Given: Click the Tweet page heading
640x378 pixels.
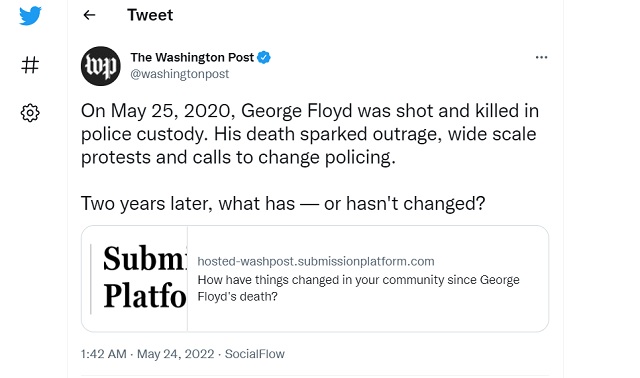Looking at the screenshot, I should [x=150, y=15].
